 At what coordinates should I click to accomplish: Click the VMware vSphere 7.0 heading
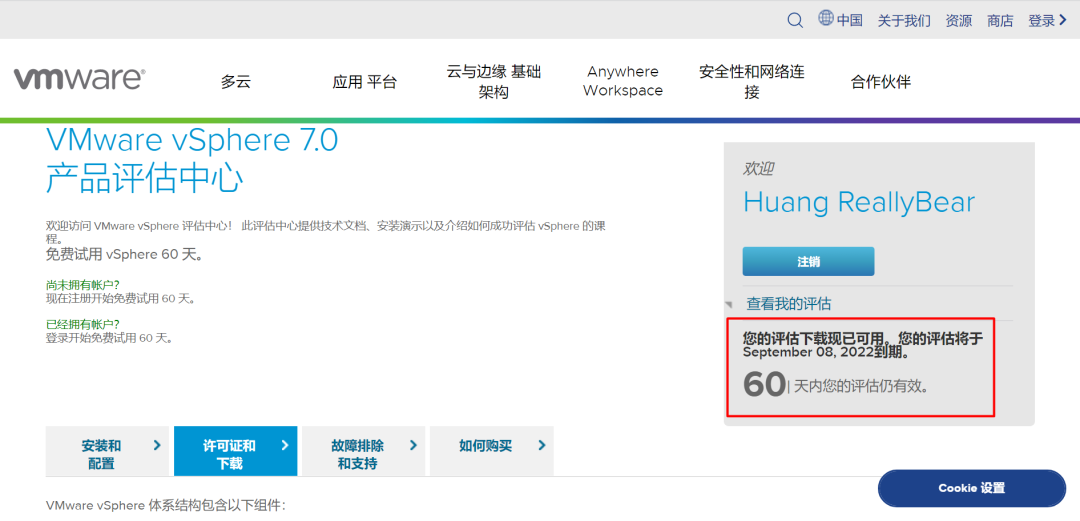click(x=192, y=140)
